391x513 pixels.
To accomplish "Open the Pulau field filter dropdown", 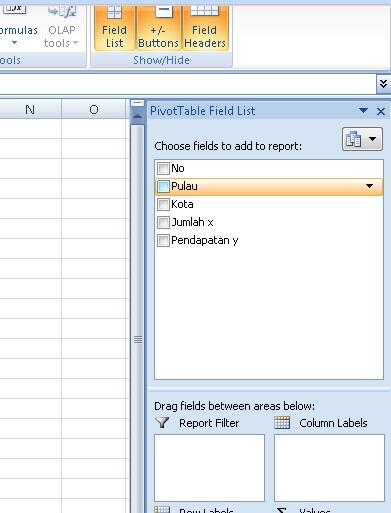I will click(x=369, y=186).
